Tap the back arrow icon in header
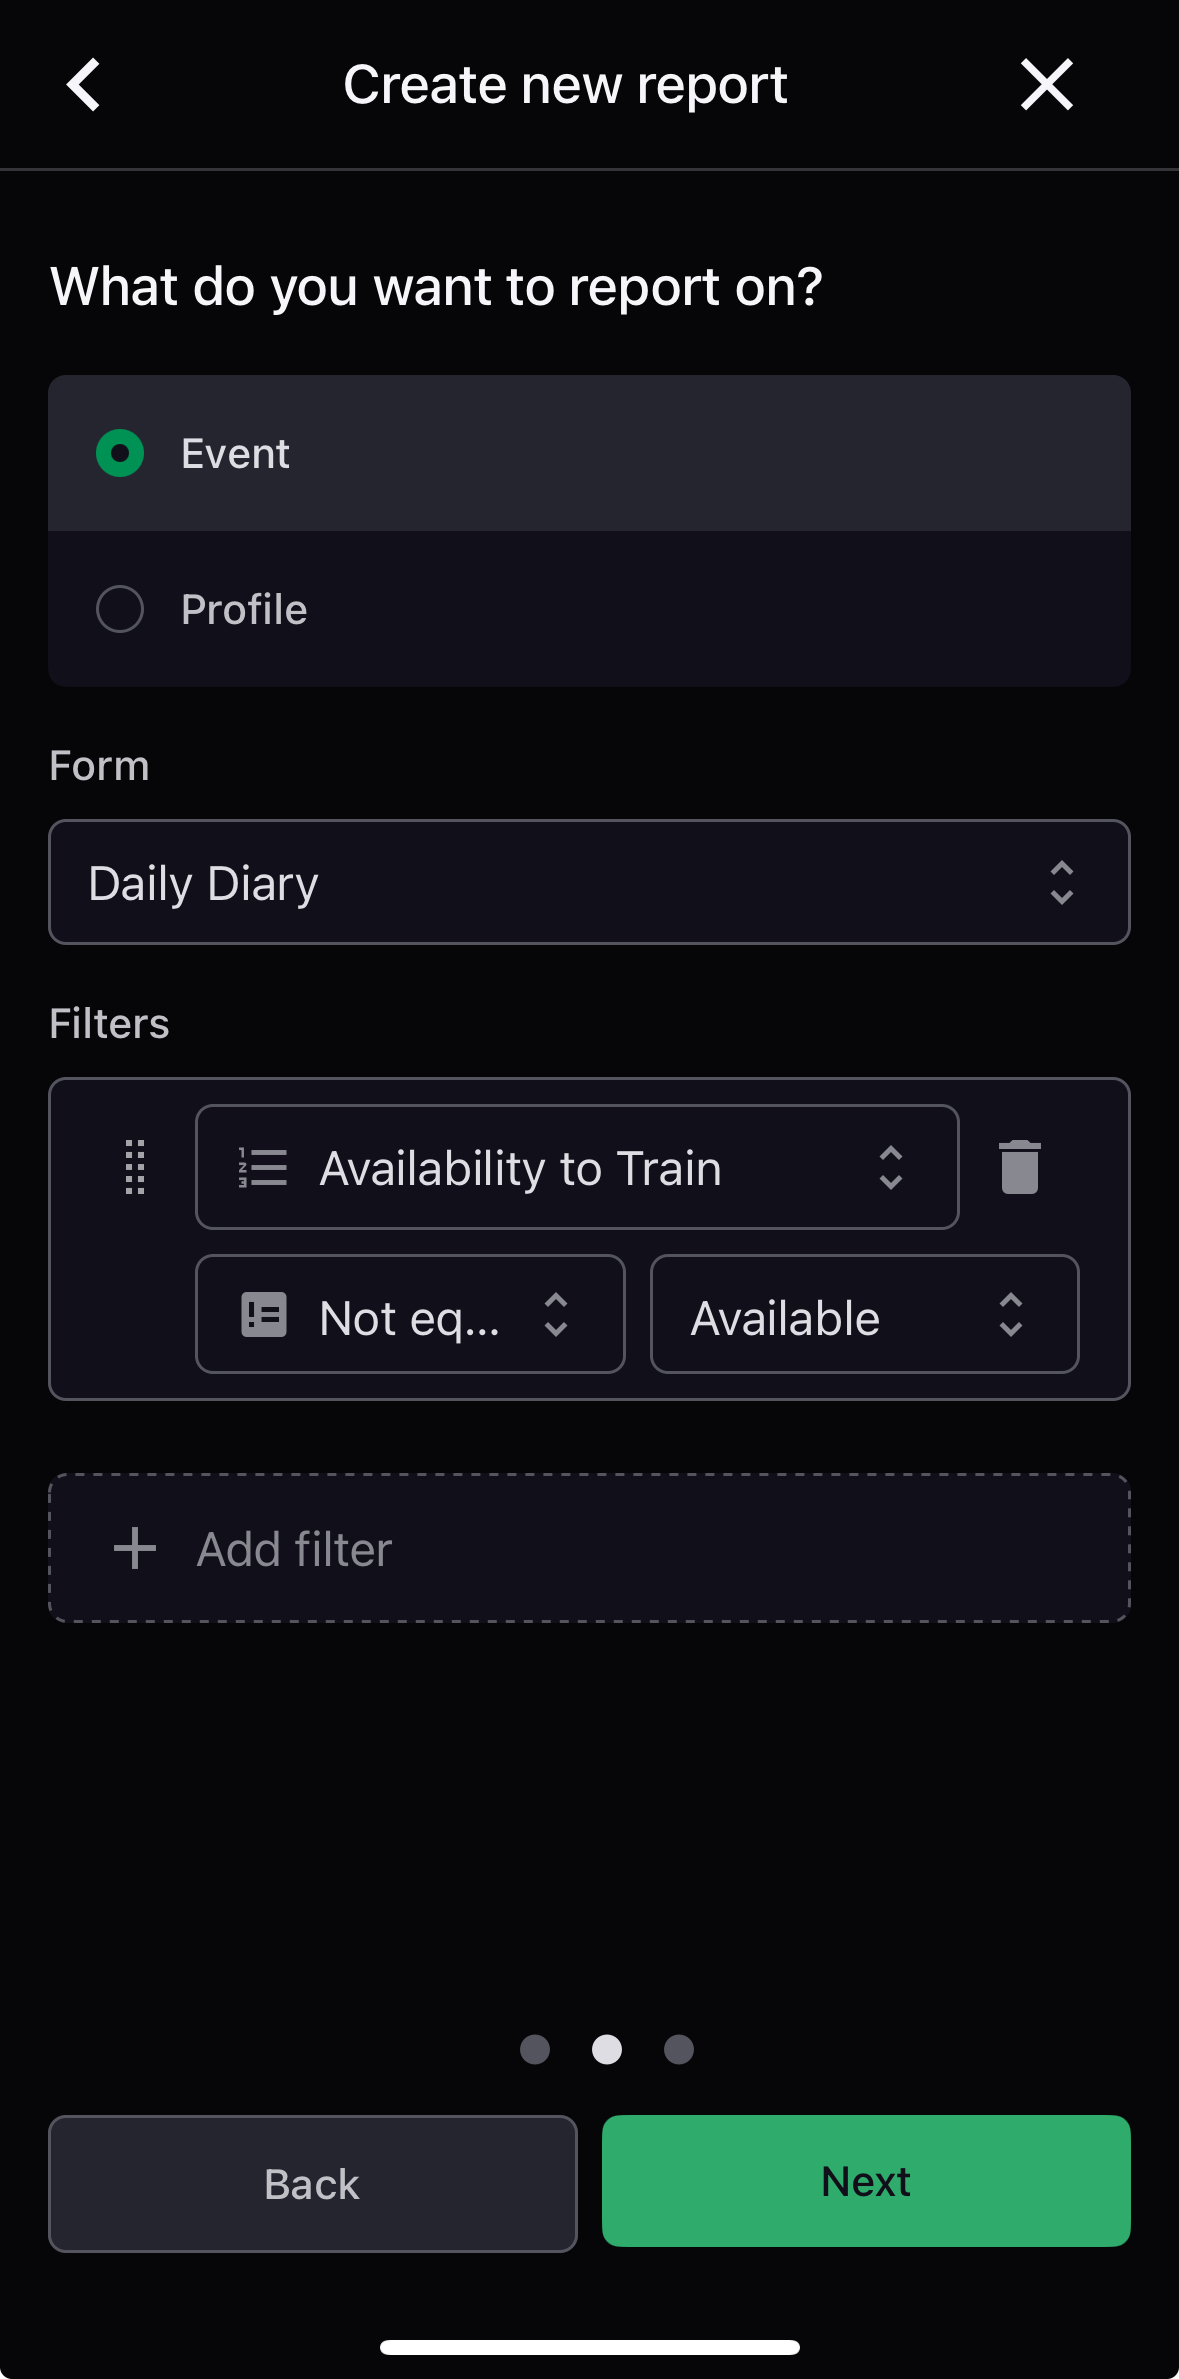The image size is (1179, 2379). 84,85
